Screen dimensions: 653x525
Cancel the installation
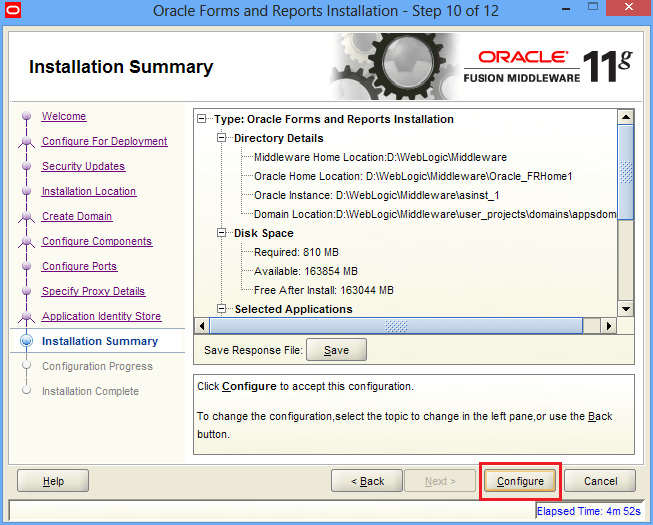pyautogui.click(x=600, y=481)
